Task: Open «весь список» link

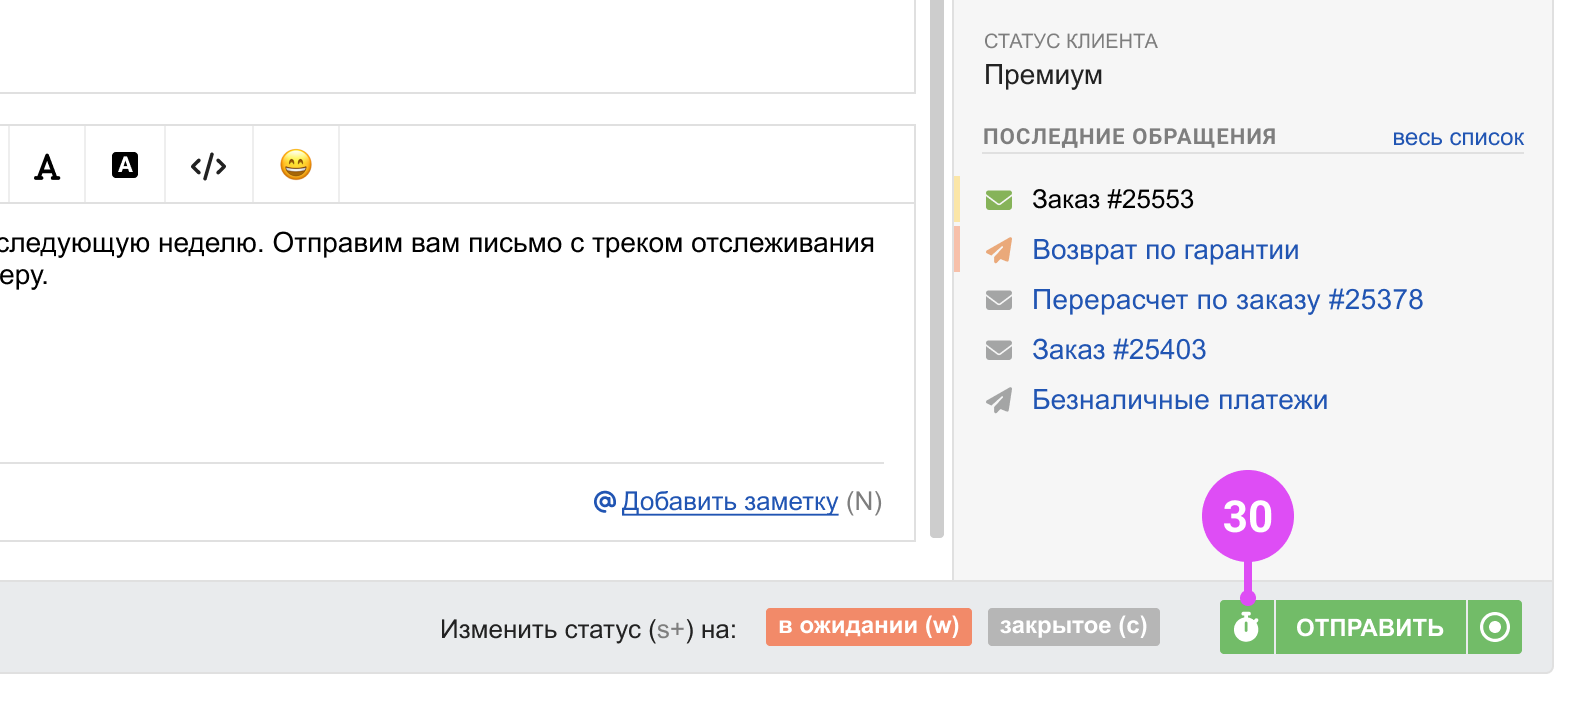Action: tap(1457, 138)
